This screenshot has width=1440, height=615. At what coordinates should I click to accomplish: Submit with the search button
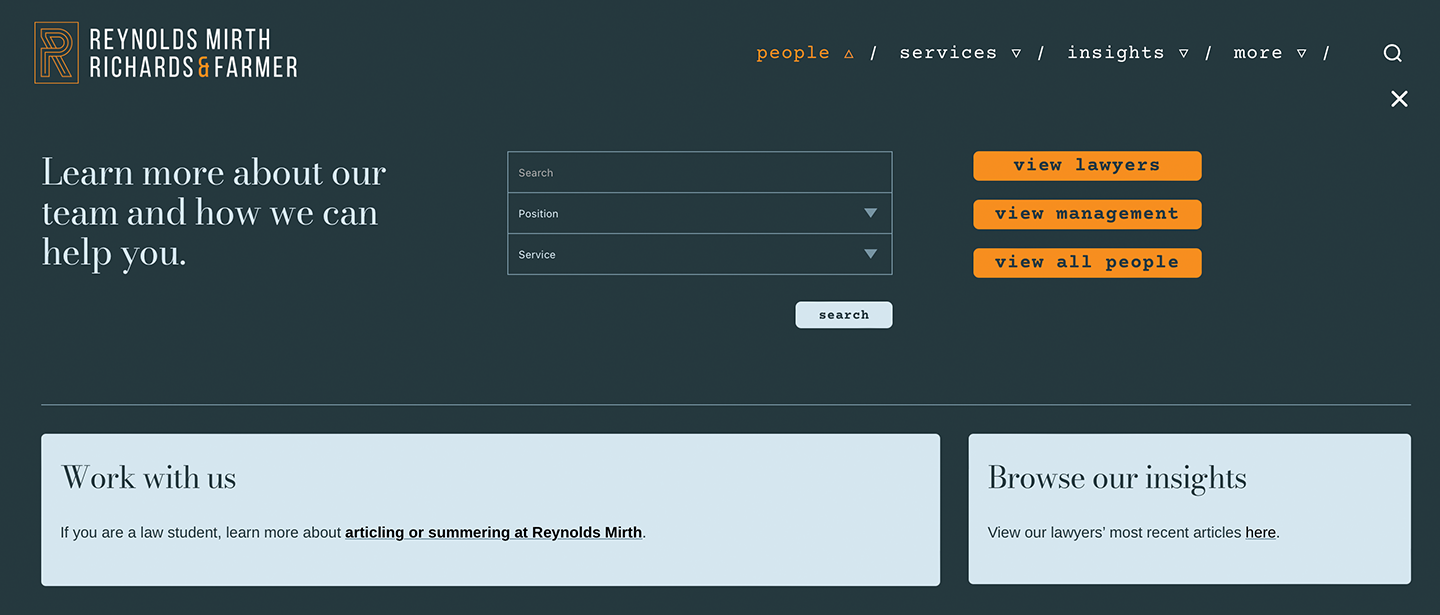[844, 315]
